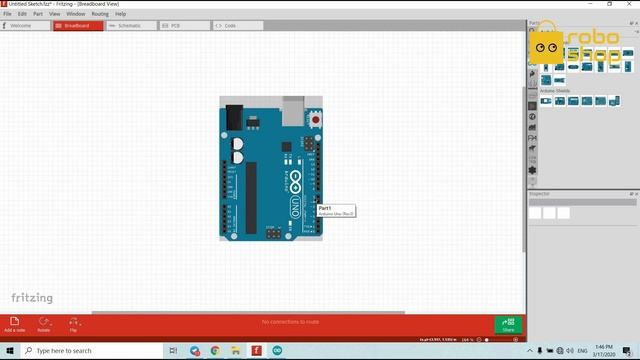The height and width of the screenshot is (360, 640).
Task: Open the notifications center icon
Action: coord(627,351)
